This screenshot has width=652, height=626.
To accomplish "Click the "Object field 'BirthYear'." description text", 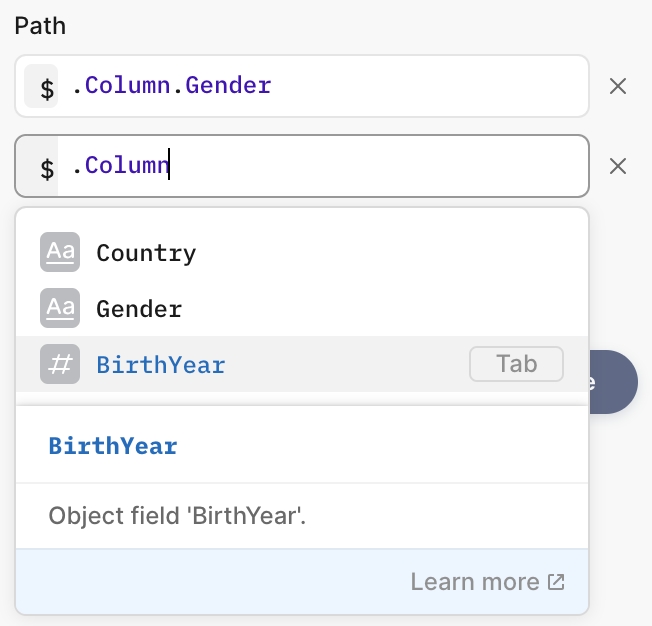I will pos(176,517).
